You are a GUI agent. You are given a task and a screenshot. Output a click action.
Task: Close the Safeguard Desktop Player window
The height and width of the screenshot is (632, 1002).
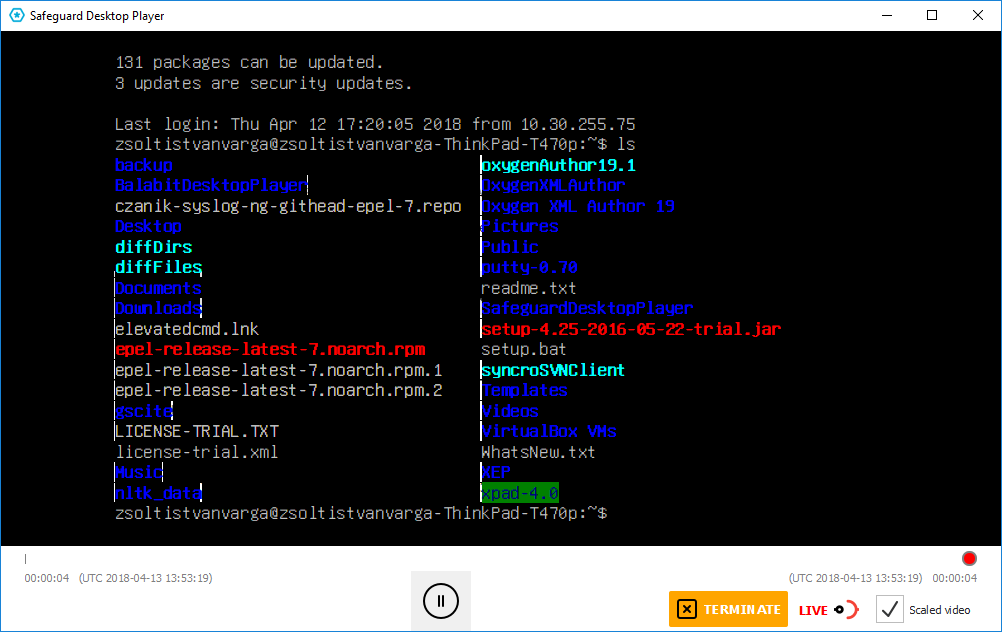[x=978, y=15]
